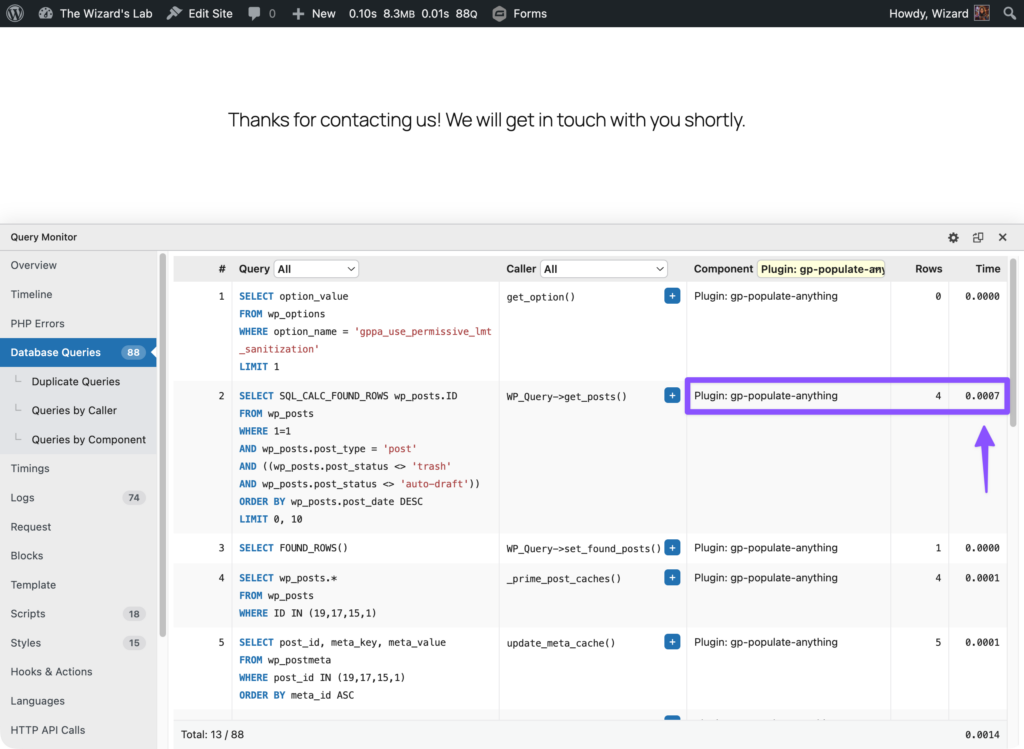The height and width of the screenshot is (749, 1024).
Task: Open the Languages panel
Action: 78,701
